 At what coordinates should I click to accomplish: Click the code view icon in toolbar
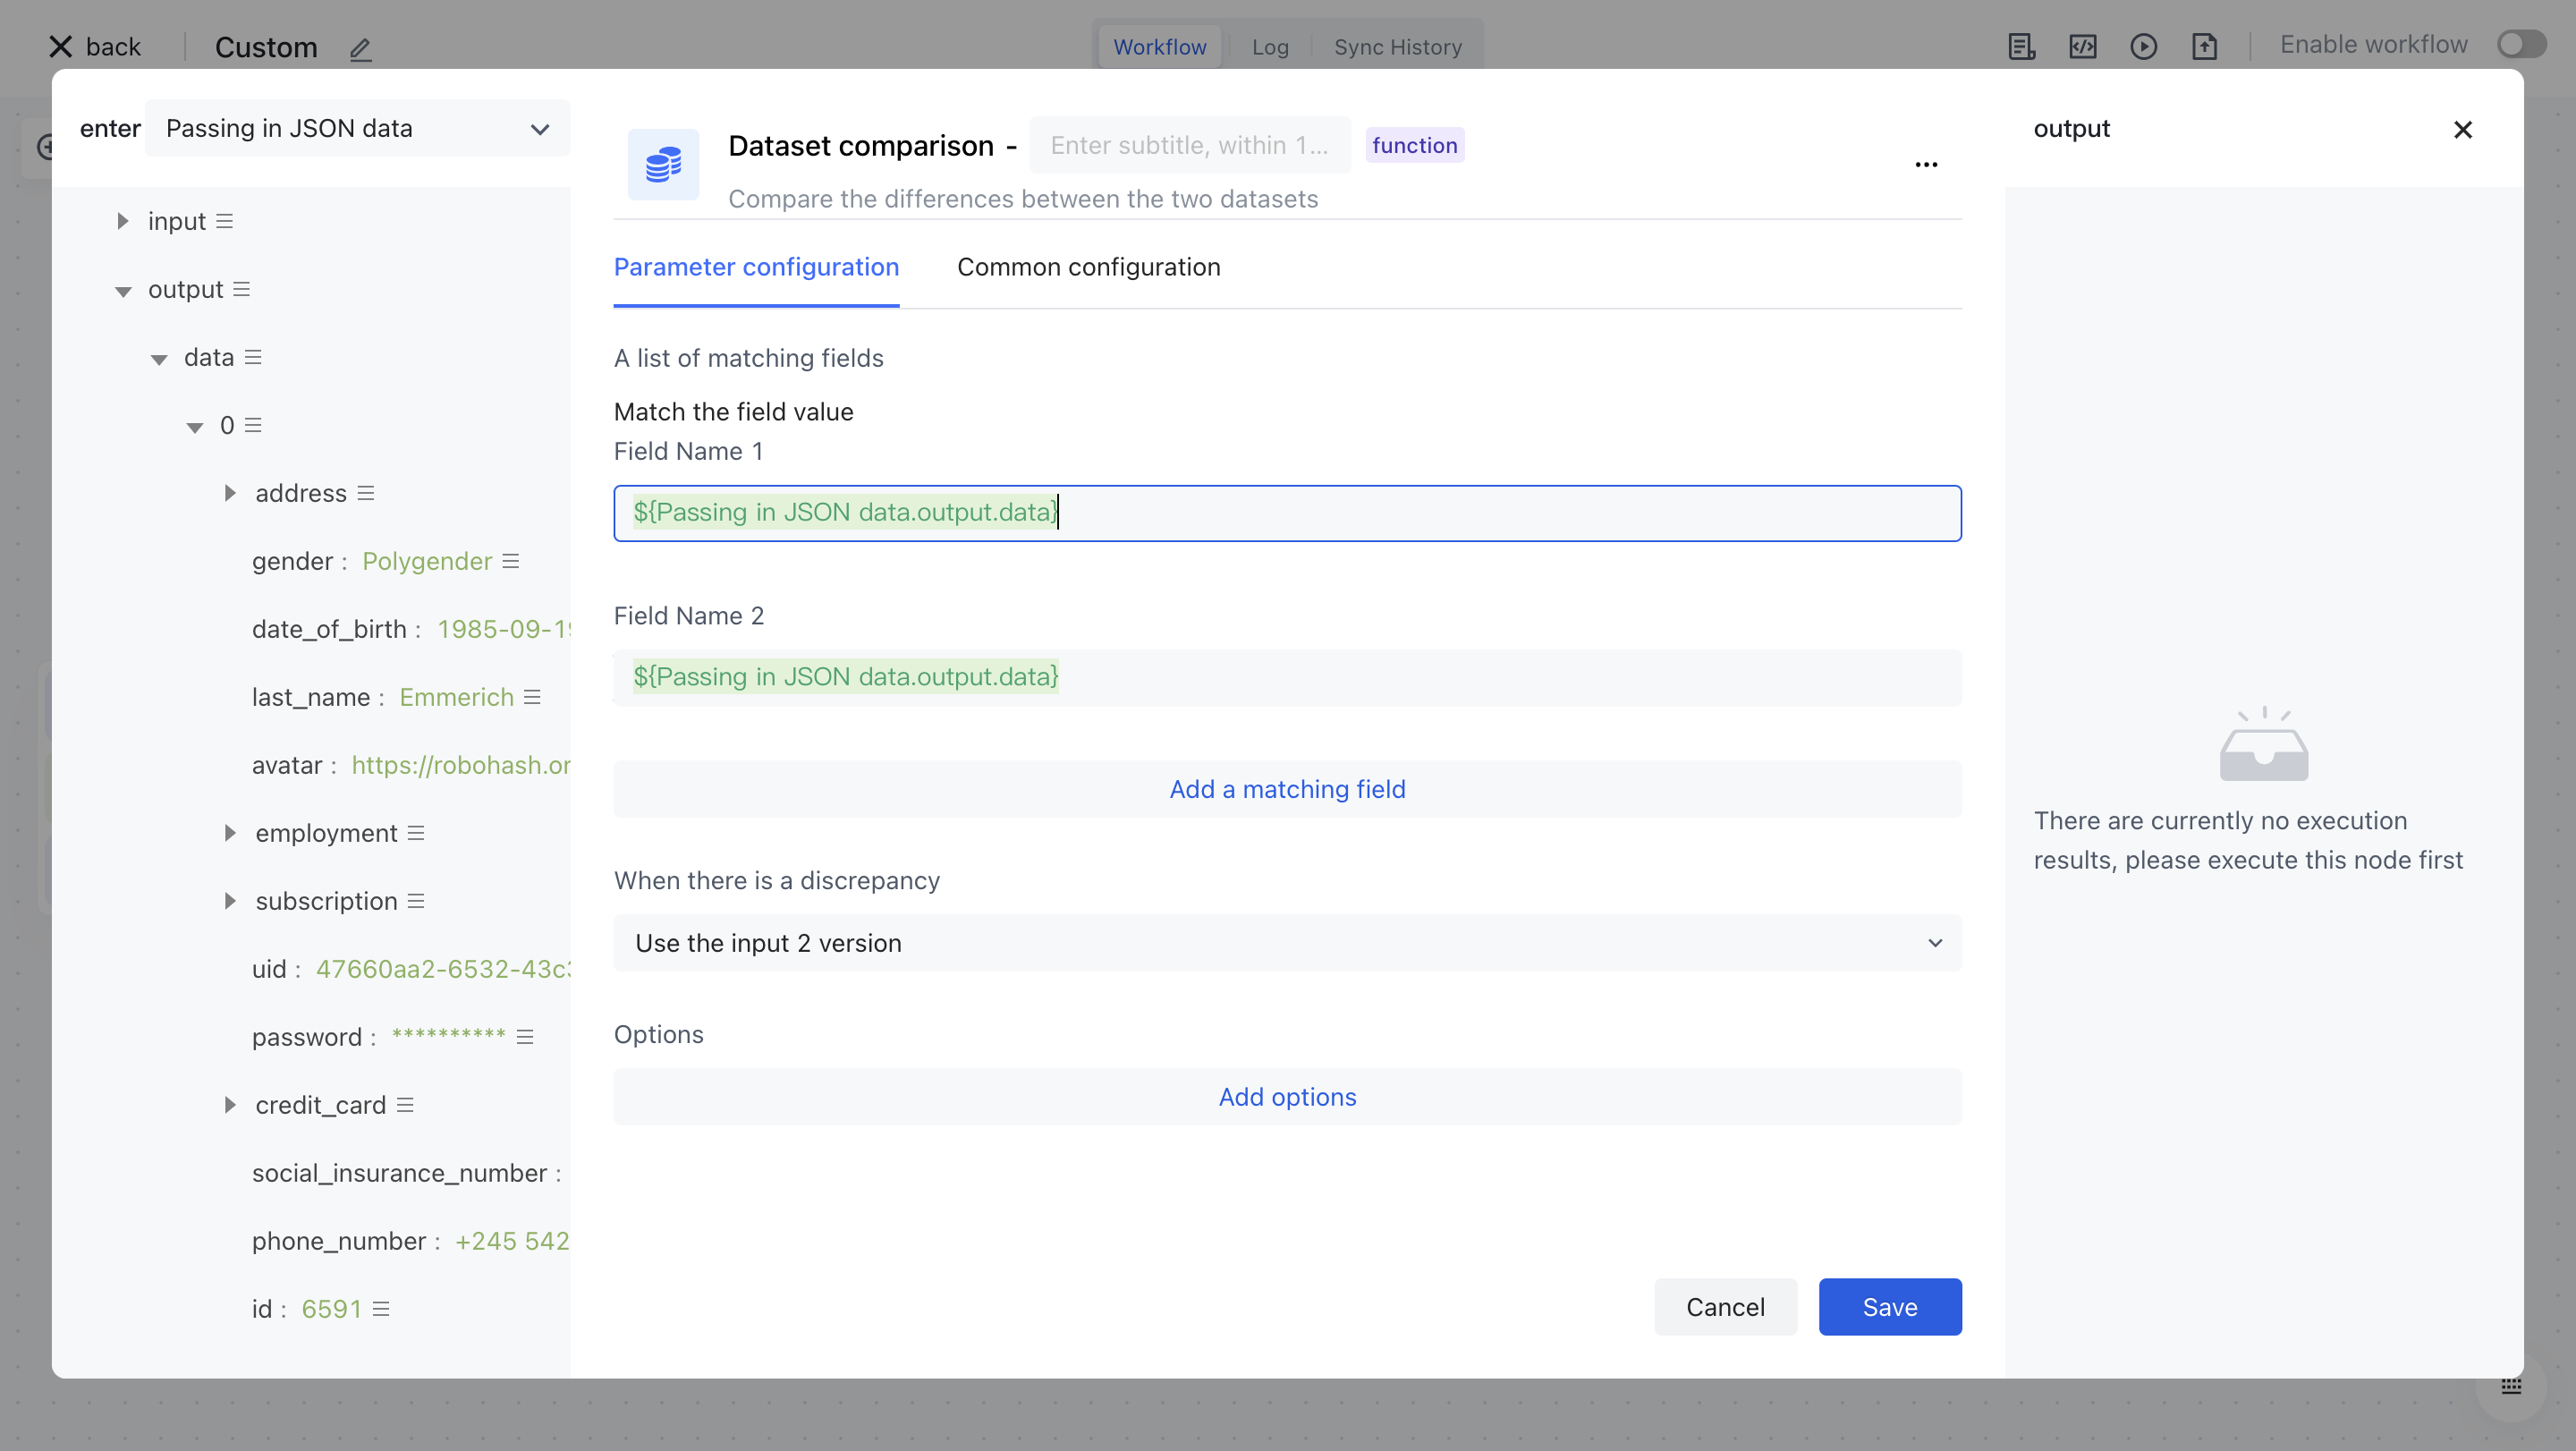[x=2082, y=46]
